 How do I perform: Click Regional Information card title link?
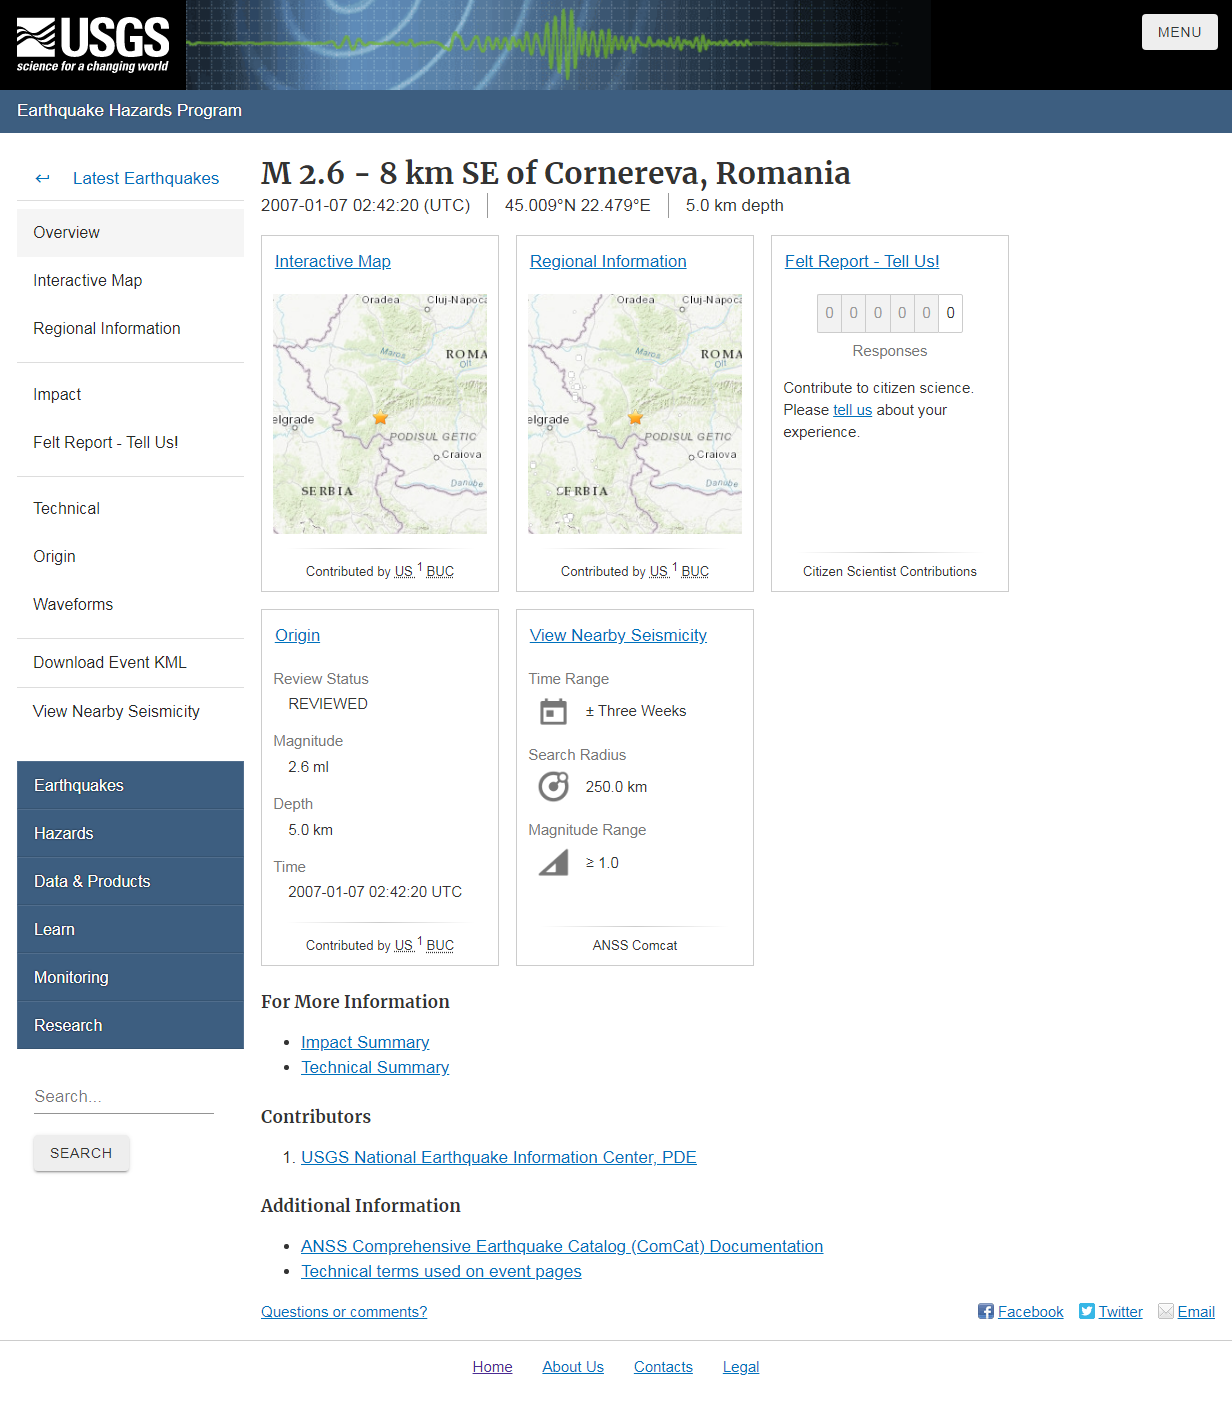[608, 261]
